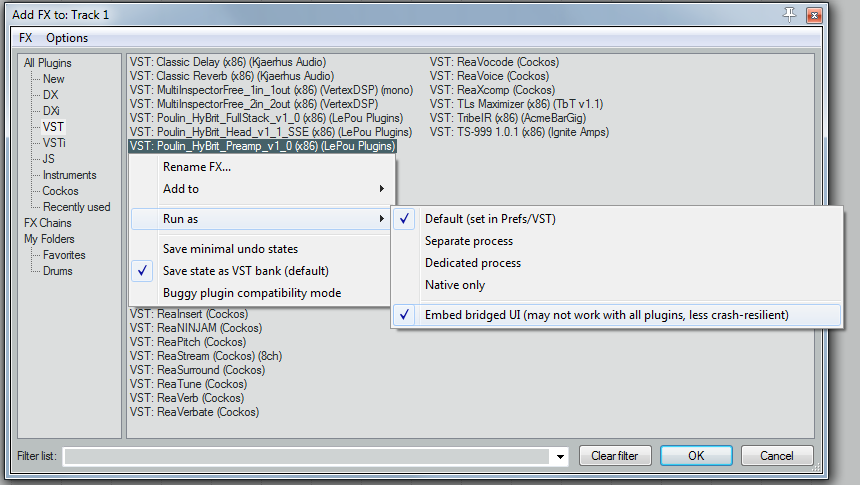Select My Folders in the tree

point(49,239)
